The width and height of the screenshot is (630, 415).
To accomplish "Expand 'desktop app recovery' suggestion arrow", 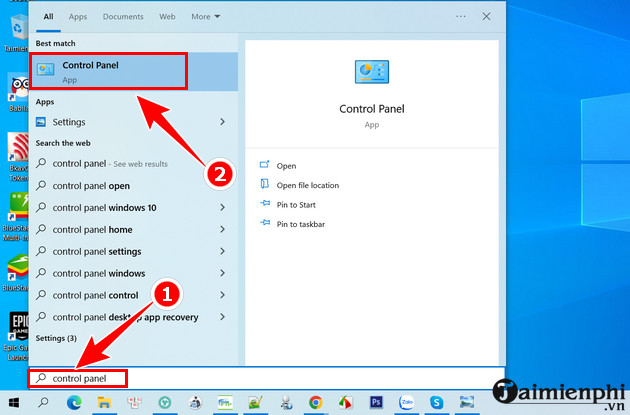I will point(222,317).
